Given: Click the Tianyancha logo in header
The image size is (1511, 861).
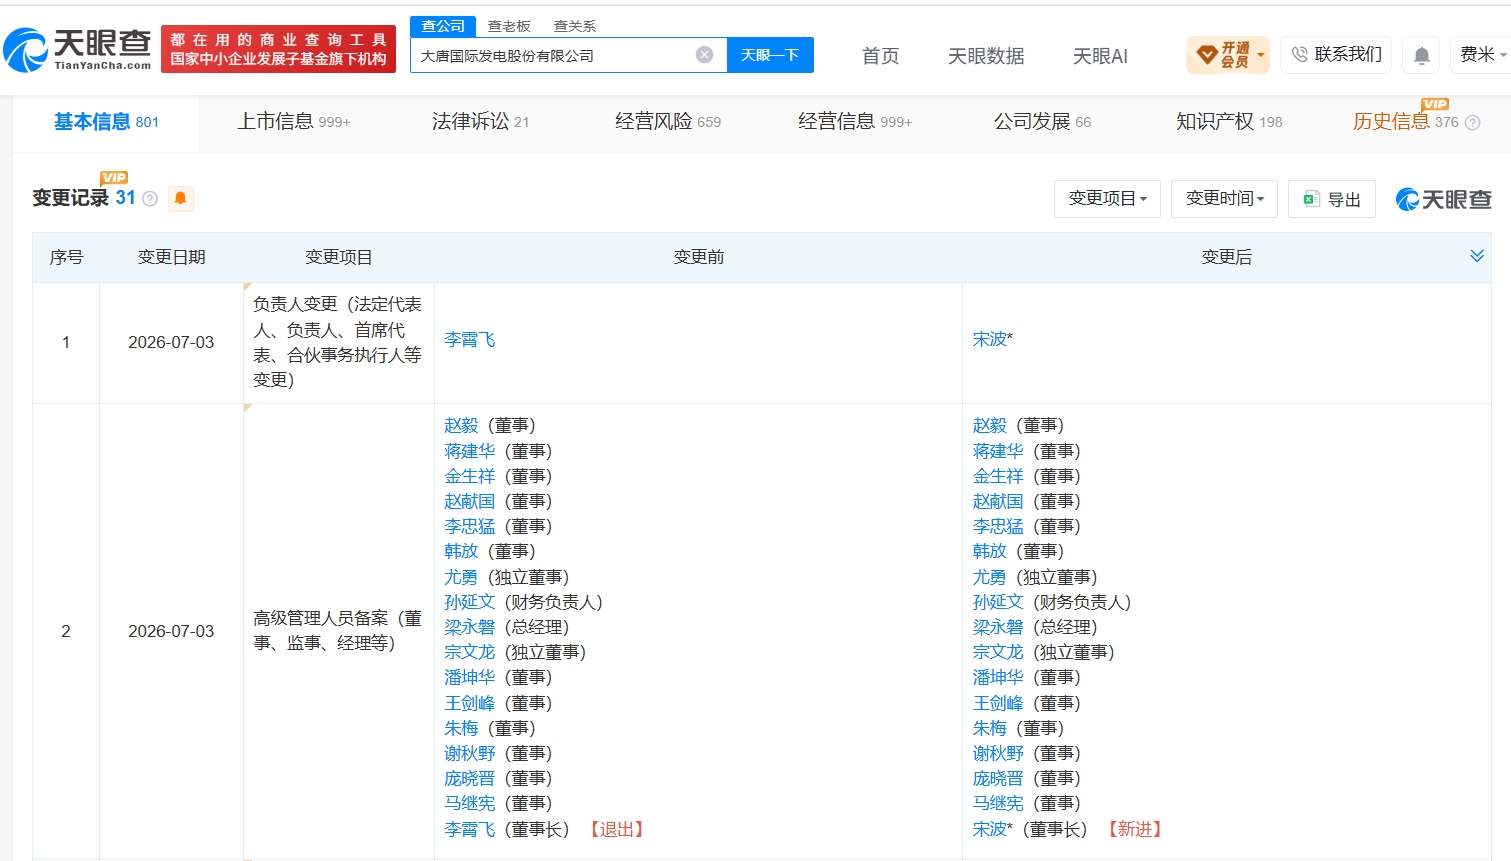Looking at the screenshot, I should 77,50.
